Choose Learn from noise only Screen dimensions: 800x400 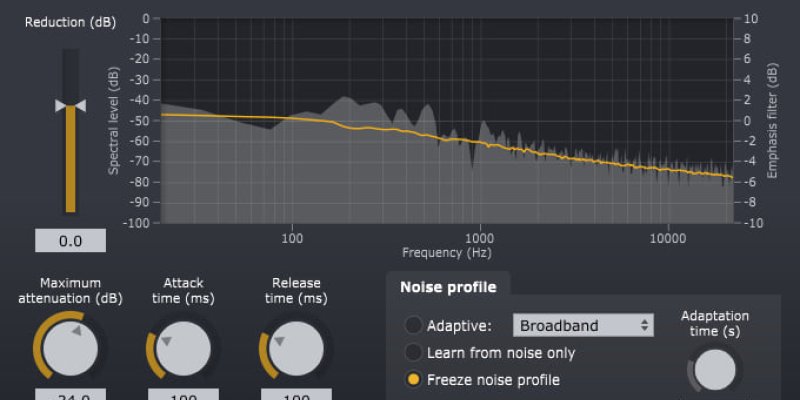[x=413, y=353]
